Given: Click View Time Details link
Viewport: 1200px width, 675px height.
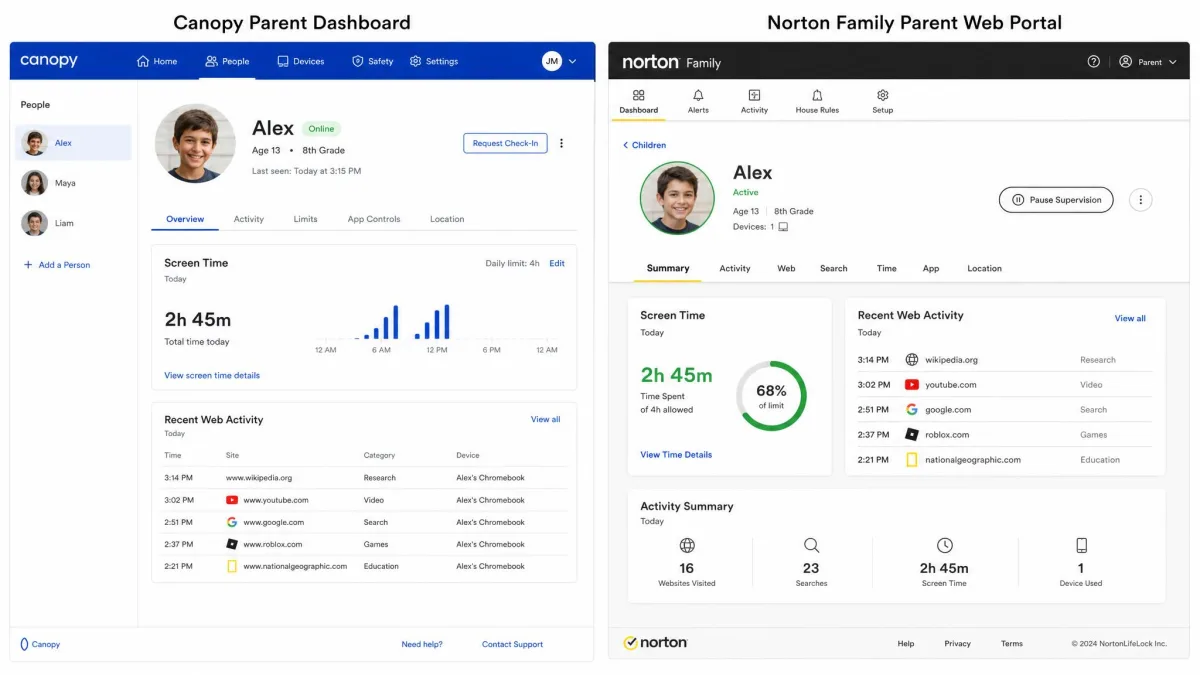Looking at the screenshot, I should [x=676, y=455].
